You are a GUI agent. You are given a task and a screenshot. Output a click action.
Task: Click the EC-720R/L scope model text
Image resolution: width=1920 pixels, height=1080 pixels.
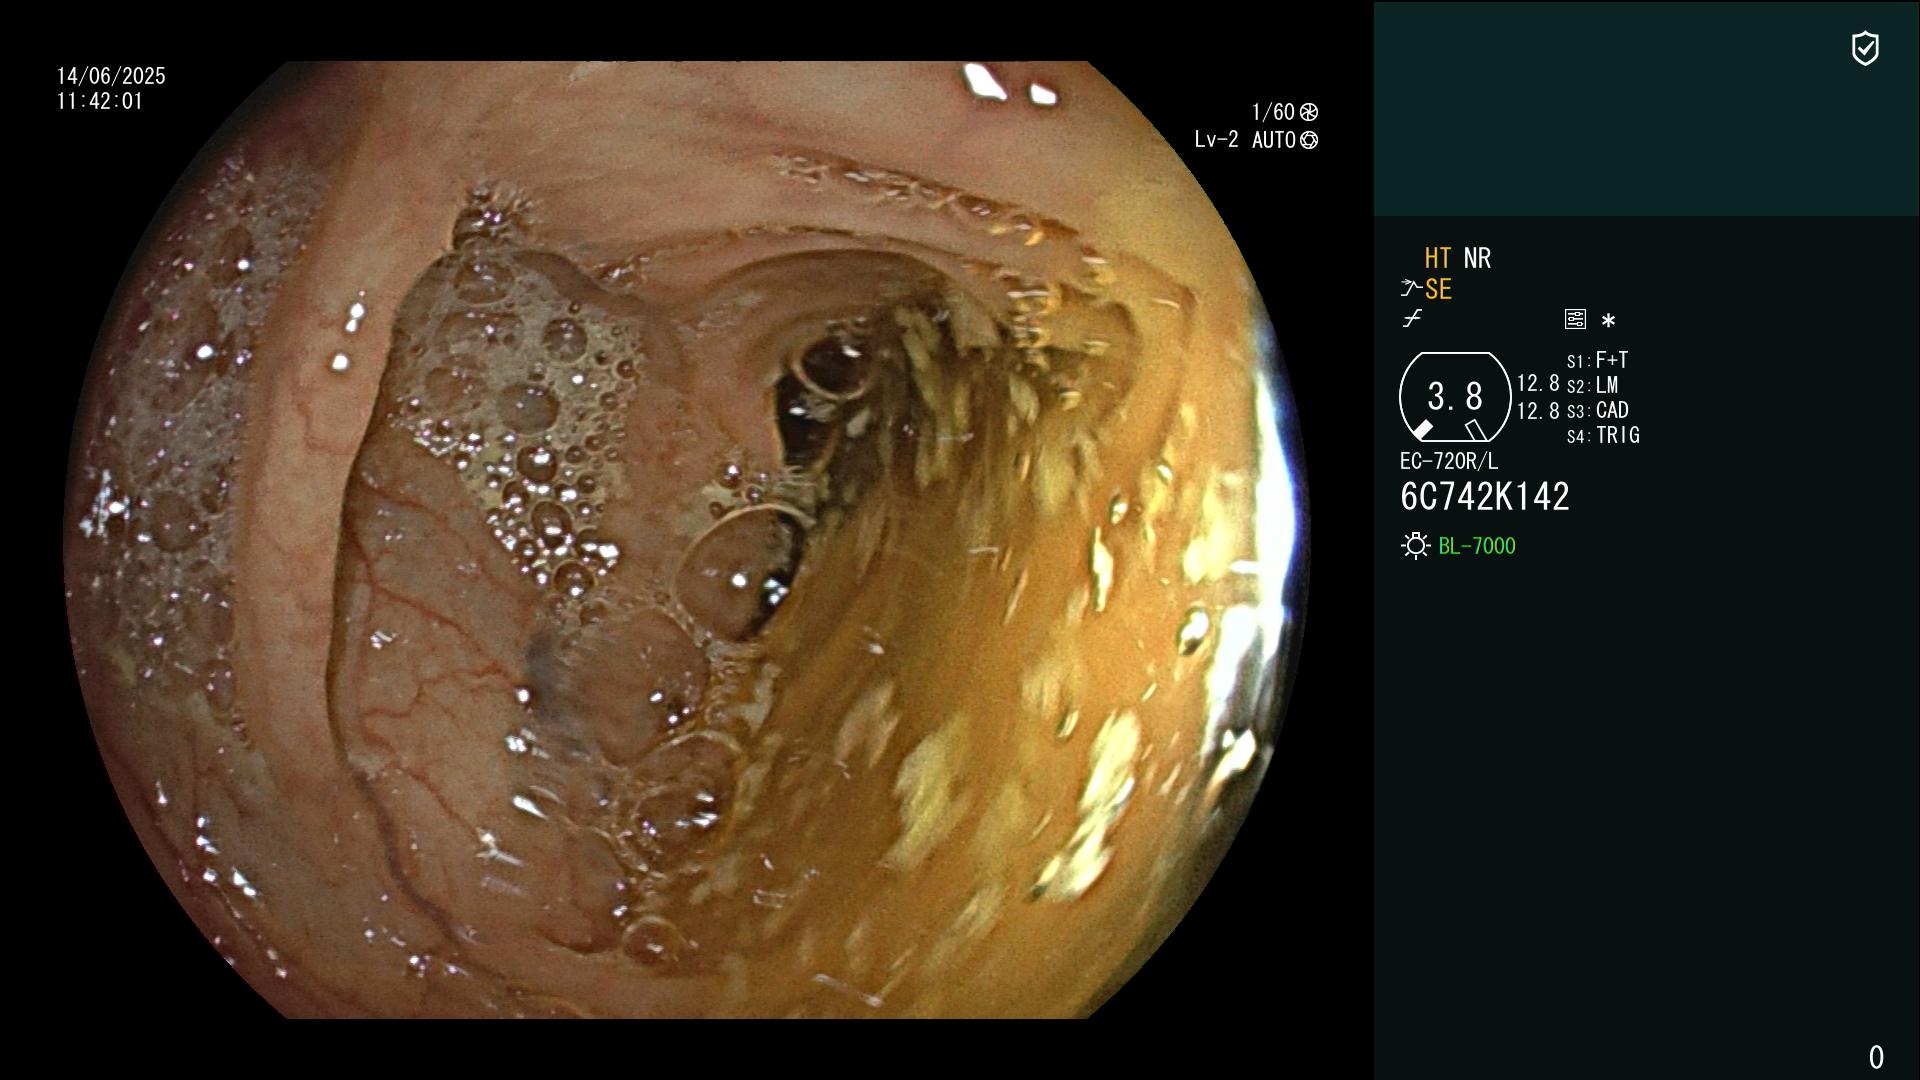point(1449,461)
